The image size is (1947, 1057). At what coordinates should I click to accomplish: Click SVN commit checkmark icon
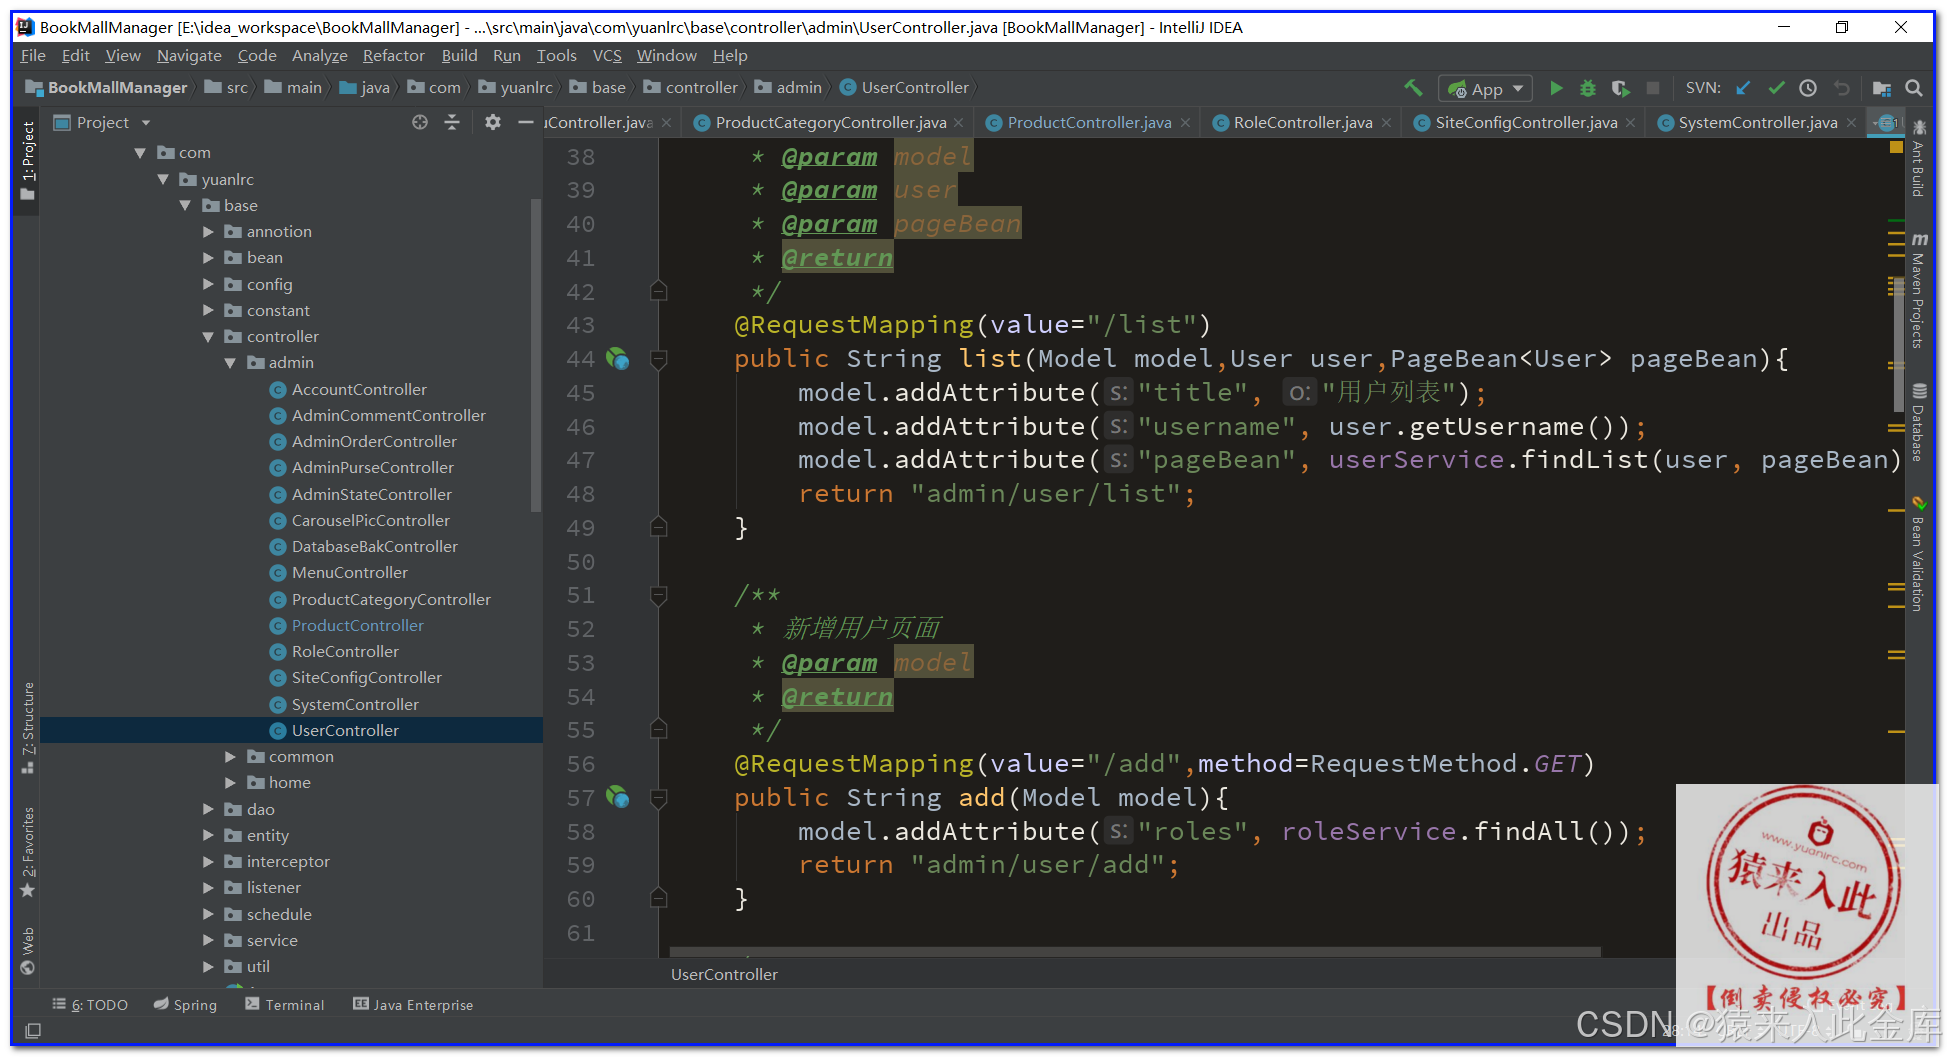click(1776, 88)
